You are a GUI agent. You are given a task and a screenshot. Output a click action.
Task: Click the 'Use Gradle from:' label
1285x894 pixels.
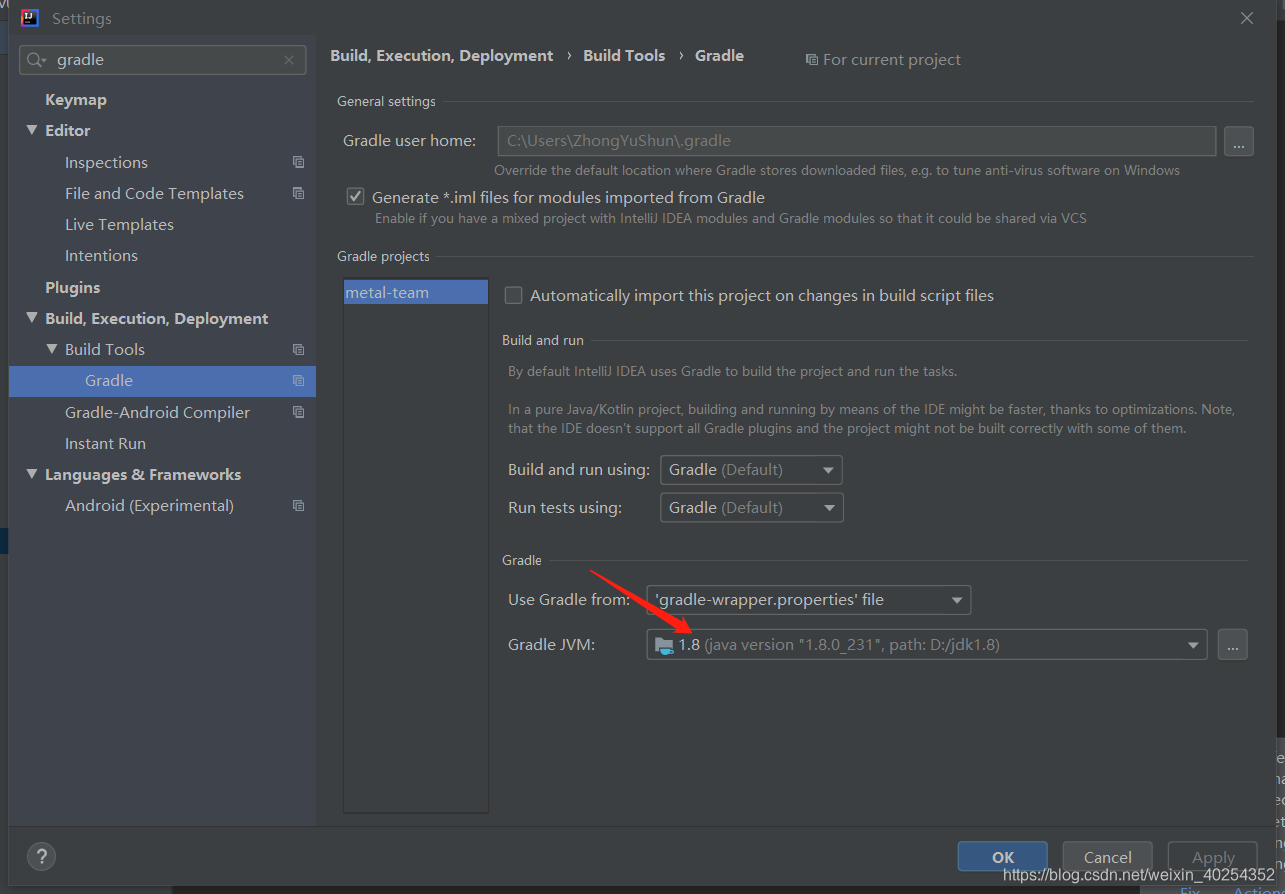(569, 600)
